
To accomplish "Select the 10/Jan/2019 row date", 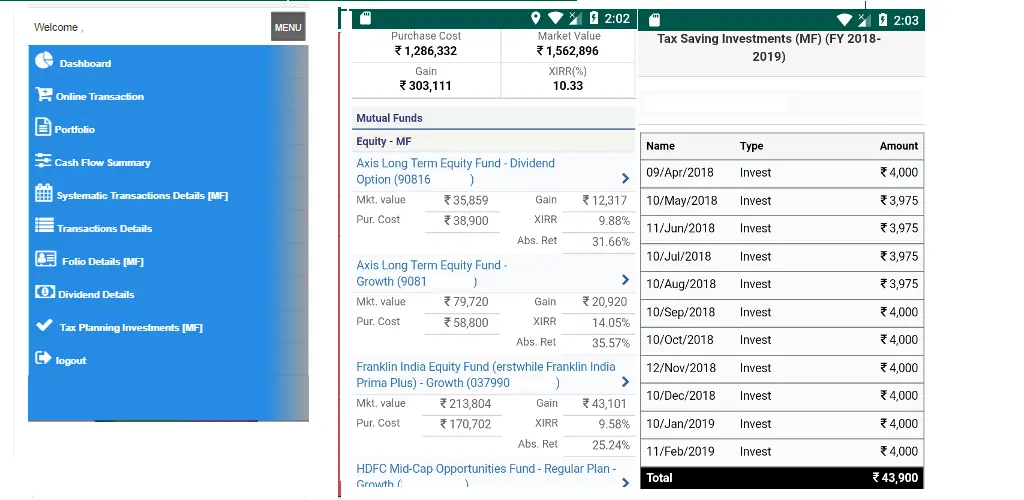I will (x=680, y=424).
